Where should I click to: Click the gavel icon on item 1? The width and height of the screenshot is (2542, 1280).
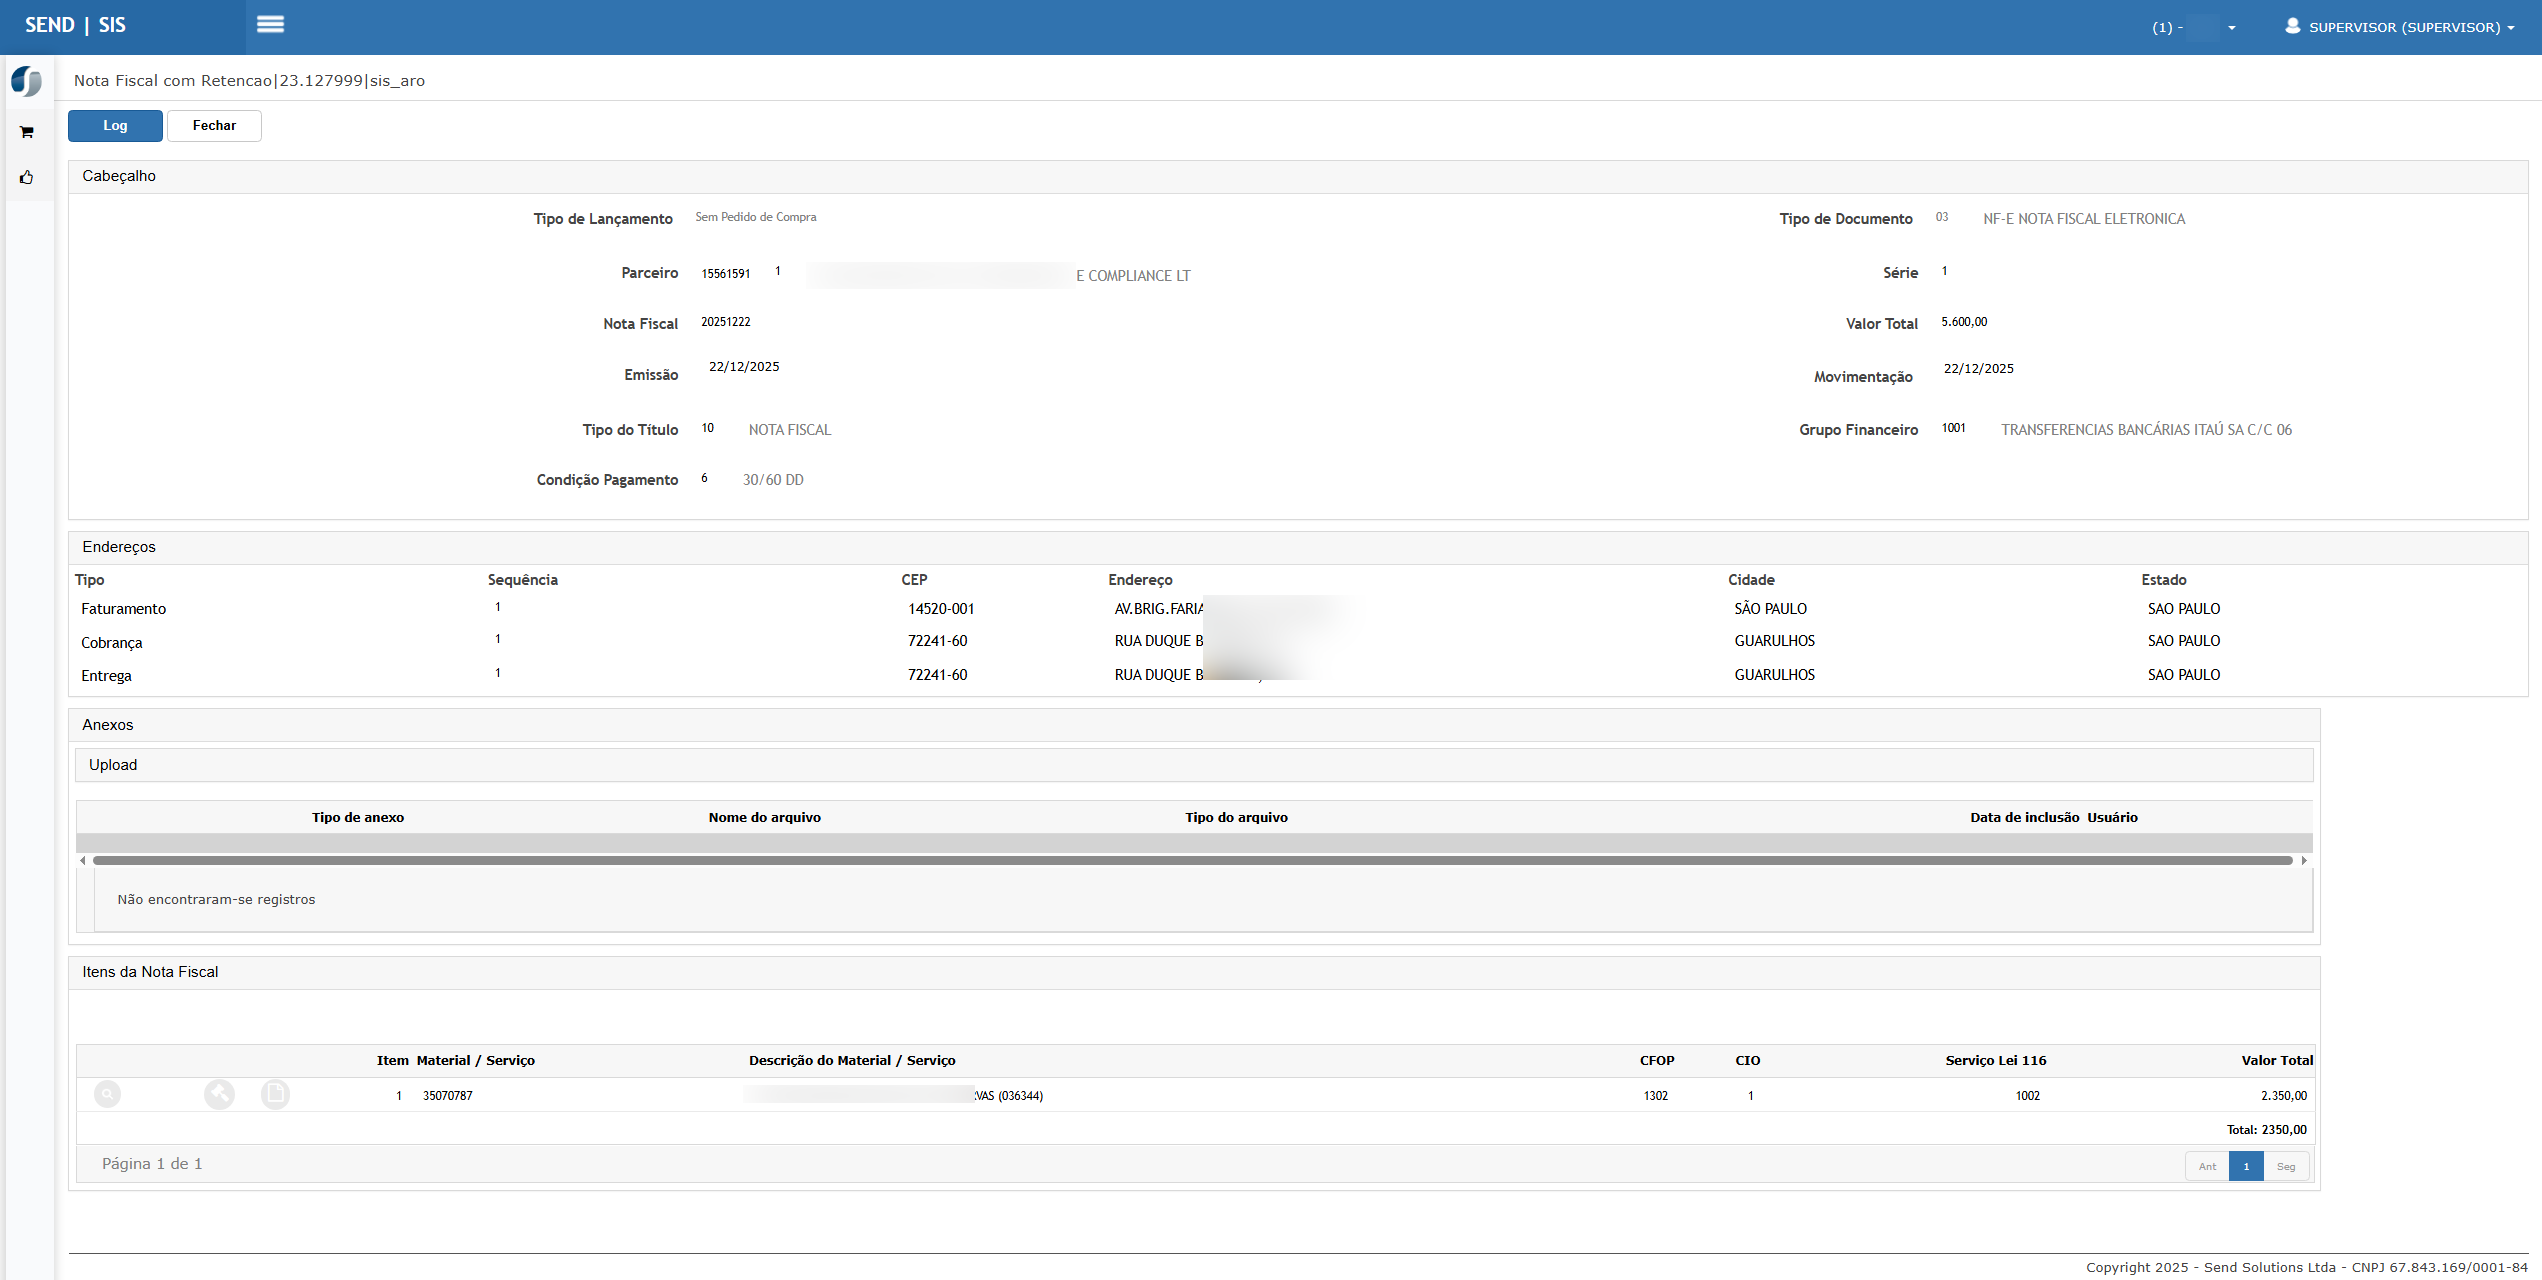pos(219,1095)
